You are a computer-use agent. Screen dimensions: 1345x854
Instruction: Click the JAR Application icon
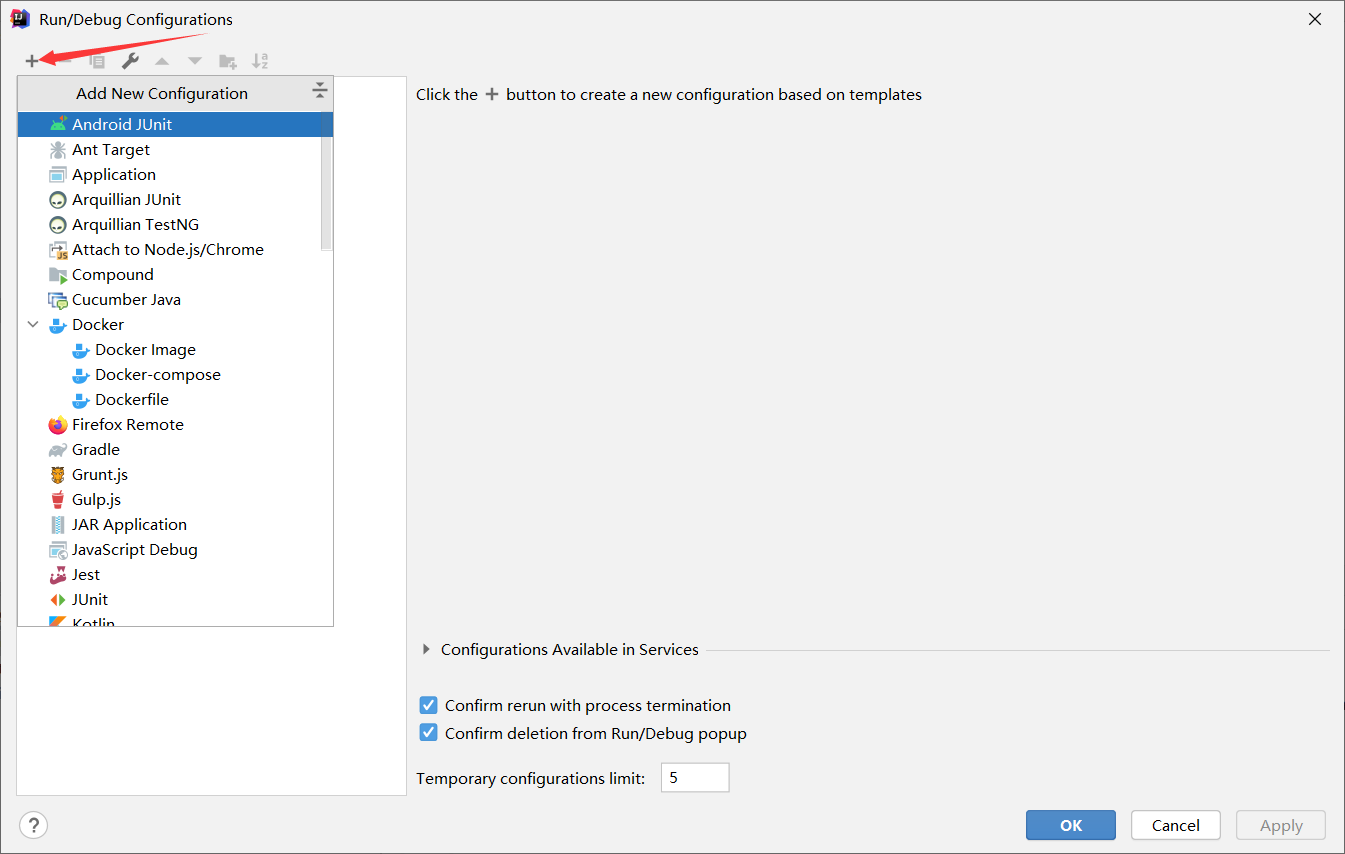click(x=58, y=524)
